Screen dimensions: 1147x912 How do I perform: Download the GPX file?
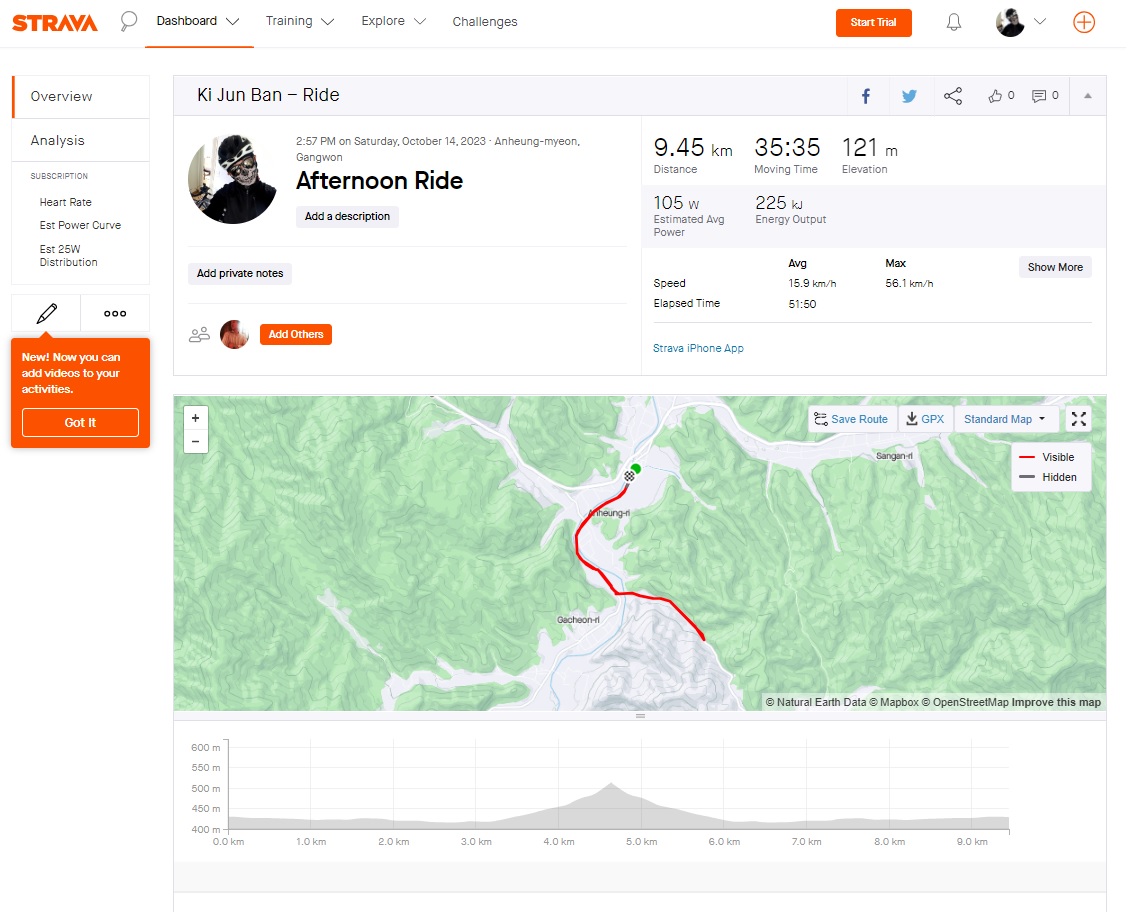[925, 419]
